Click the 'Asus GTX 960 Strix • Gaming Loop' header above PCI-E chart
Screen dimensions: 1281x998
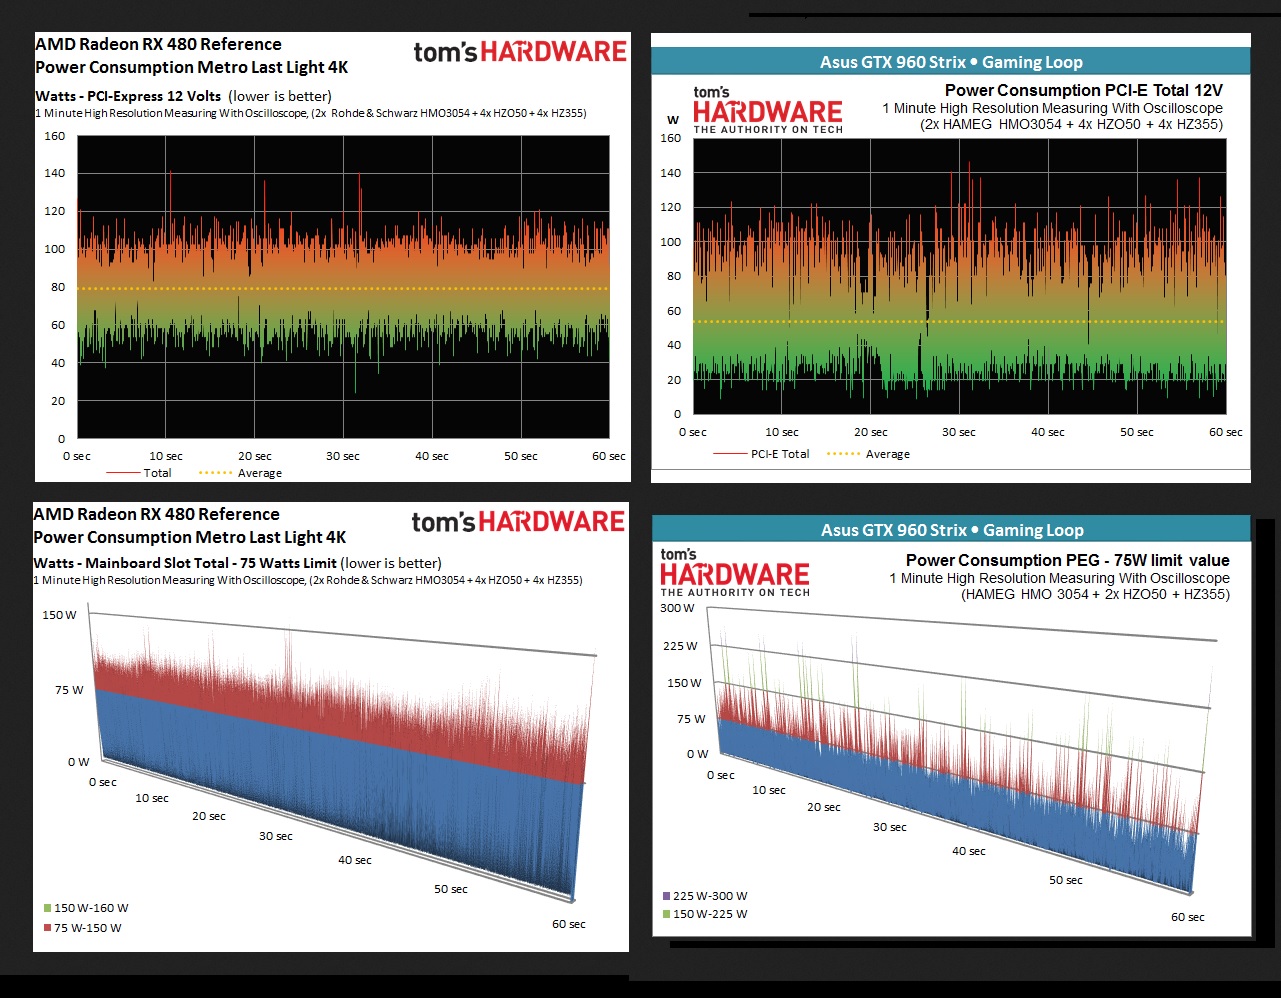tap(951, 62)
